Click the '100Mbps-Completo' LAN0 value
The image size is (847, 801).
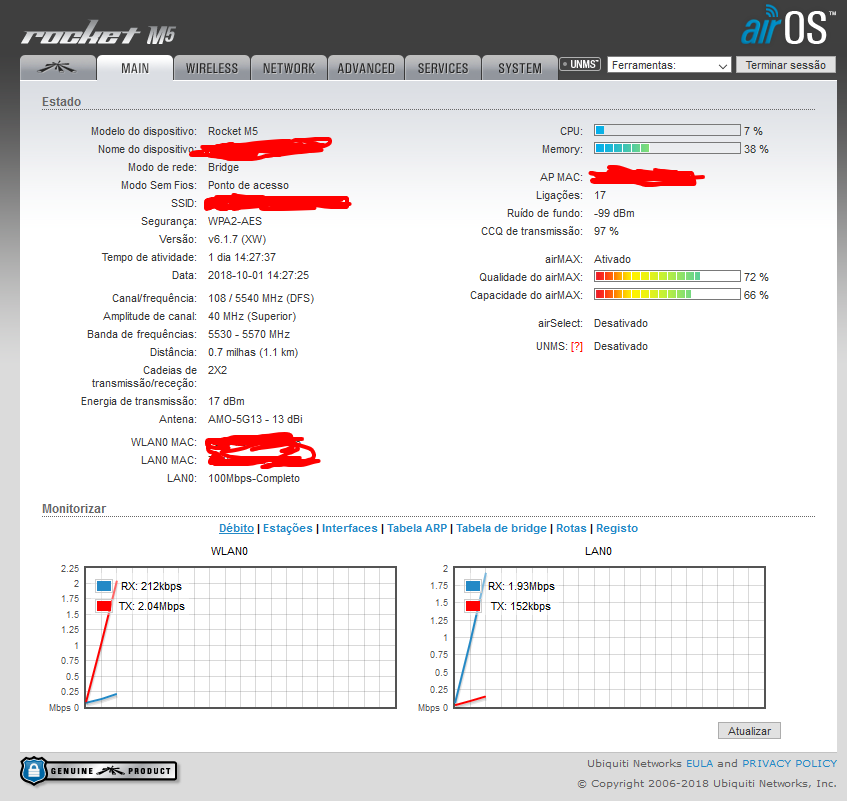(254, 478)
